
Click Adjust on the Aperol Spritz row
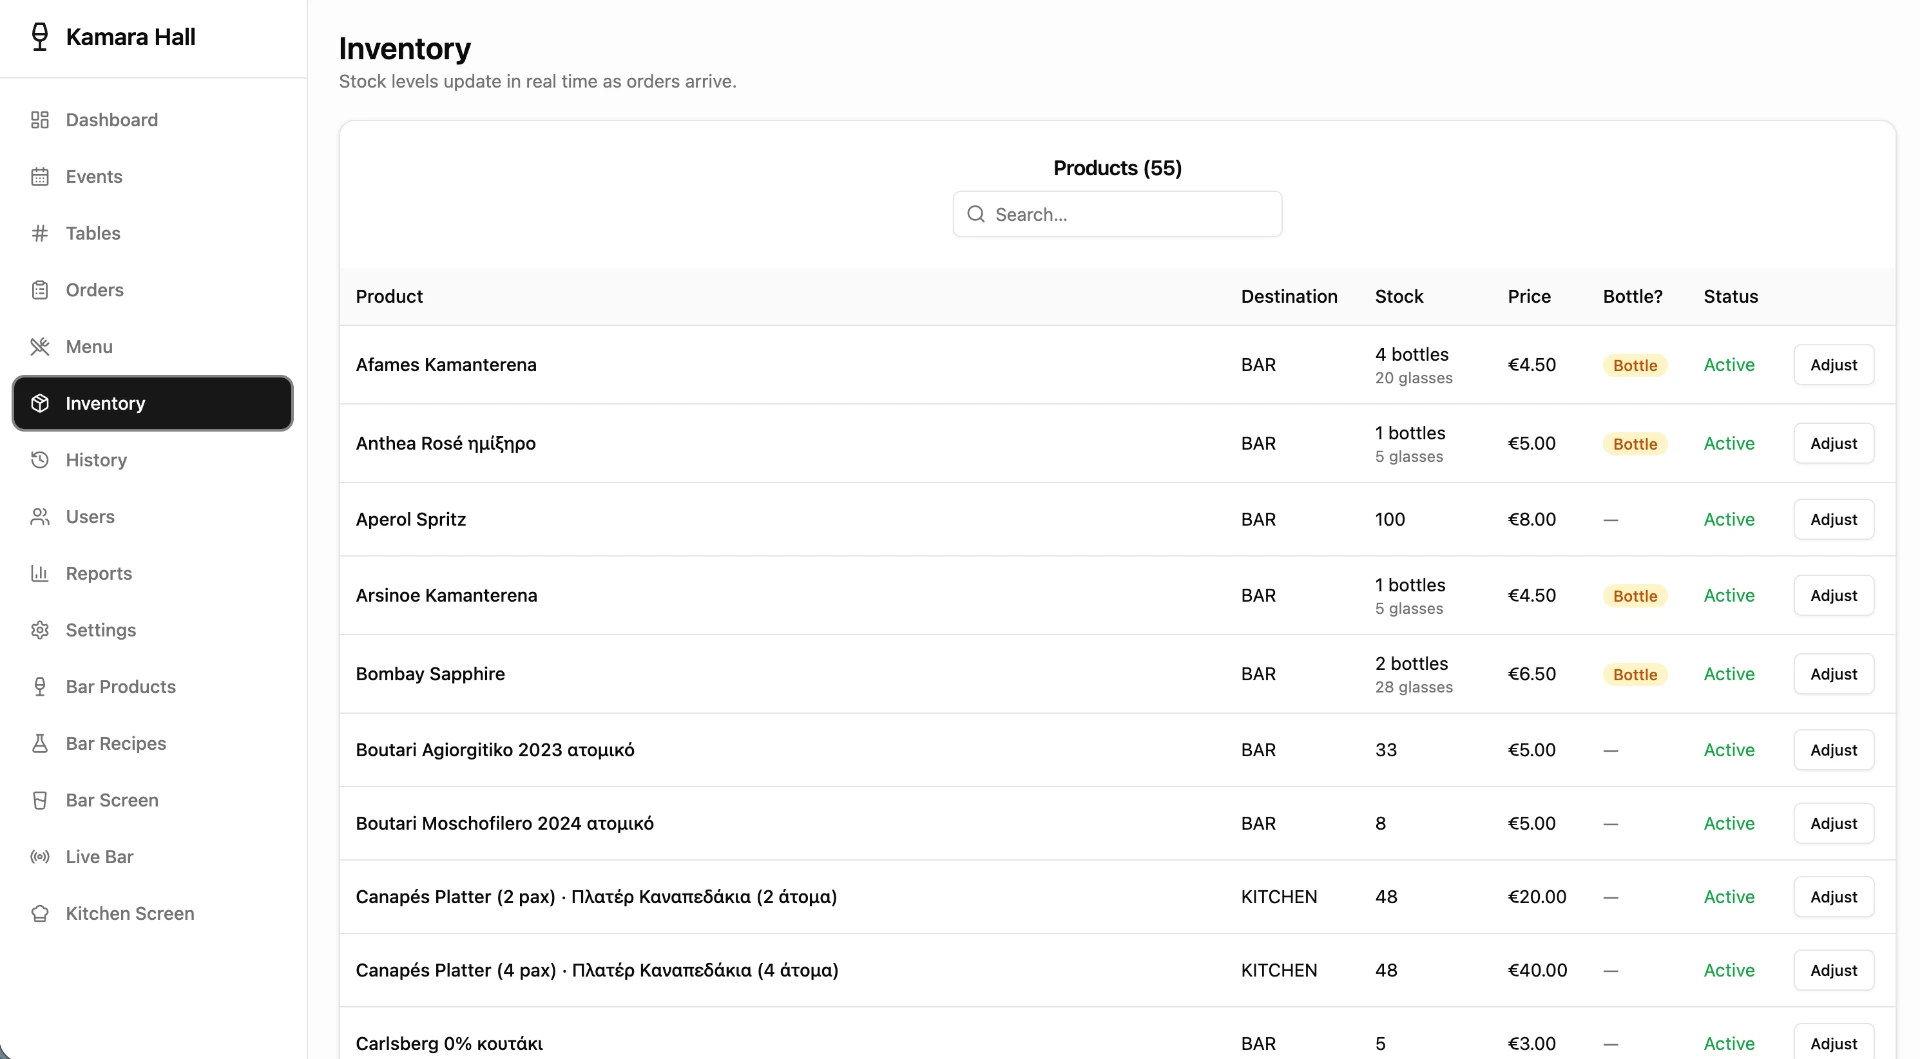(x=1833, y=519)
